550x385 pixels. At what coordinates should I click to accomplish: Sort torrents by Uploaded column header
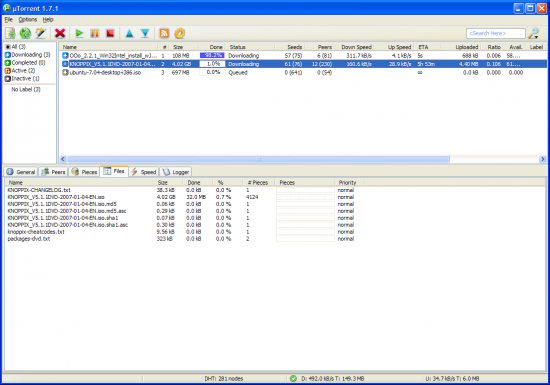[461, 47]
